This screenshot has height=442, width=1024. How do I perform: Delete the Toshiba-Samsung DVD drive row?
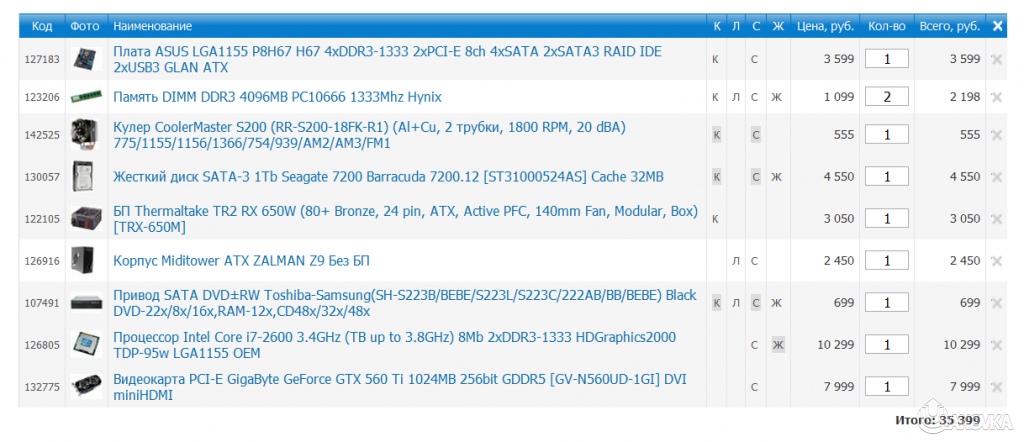[x=997, y=303]
